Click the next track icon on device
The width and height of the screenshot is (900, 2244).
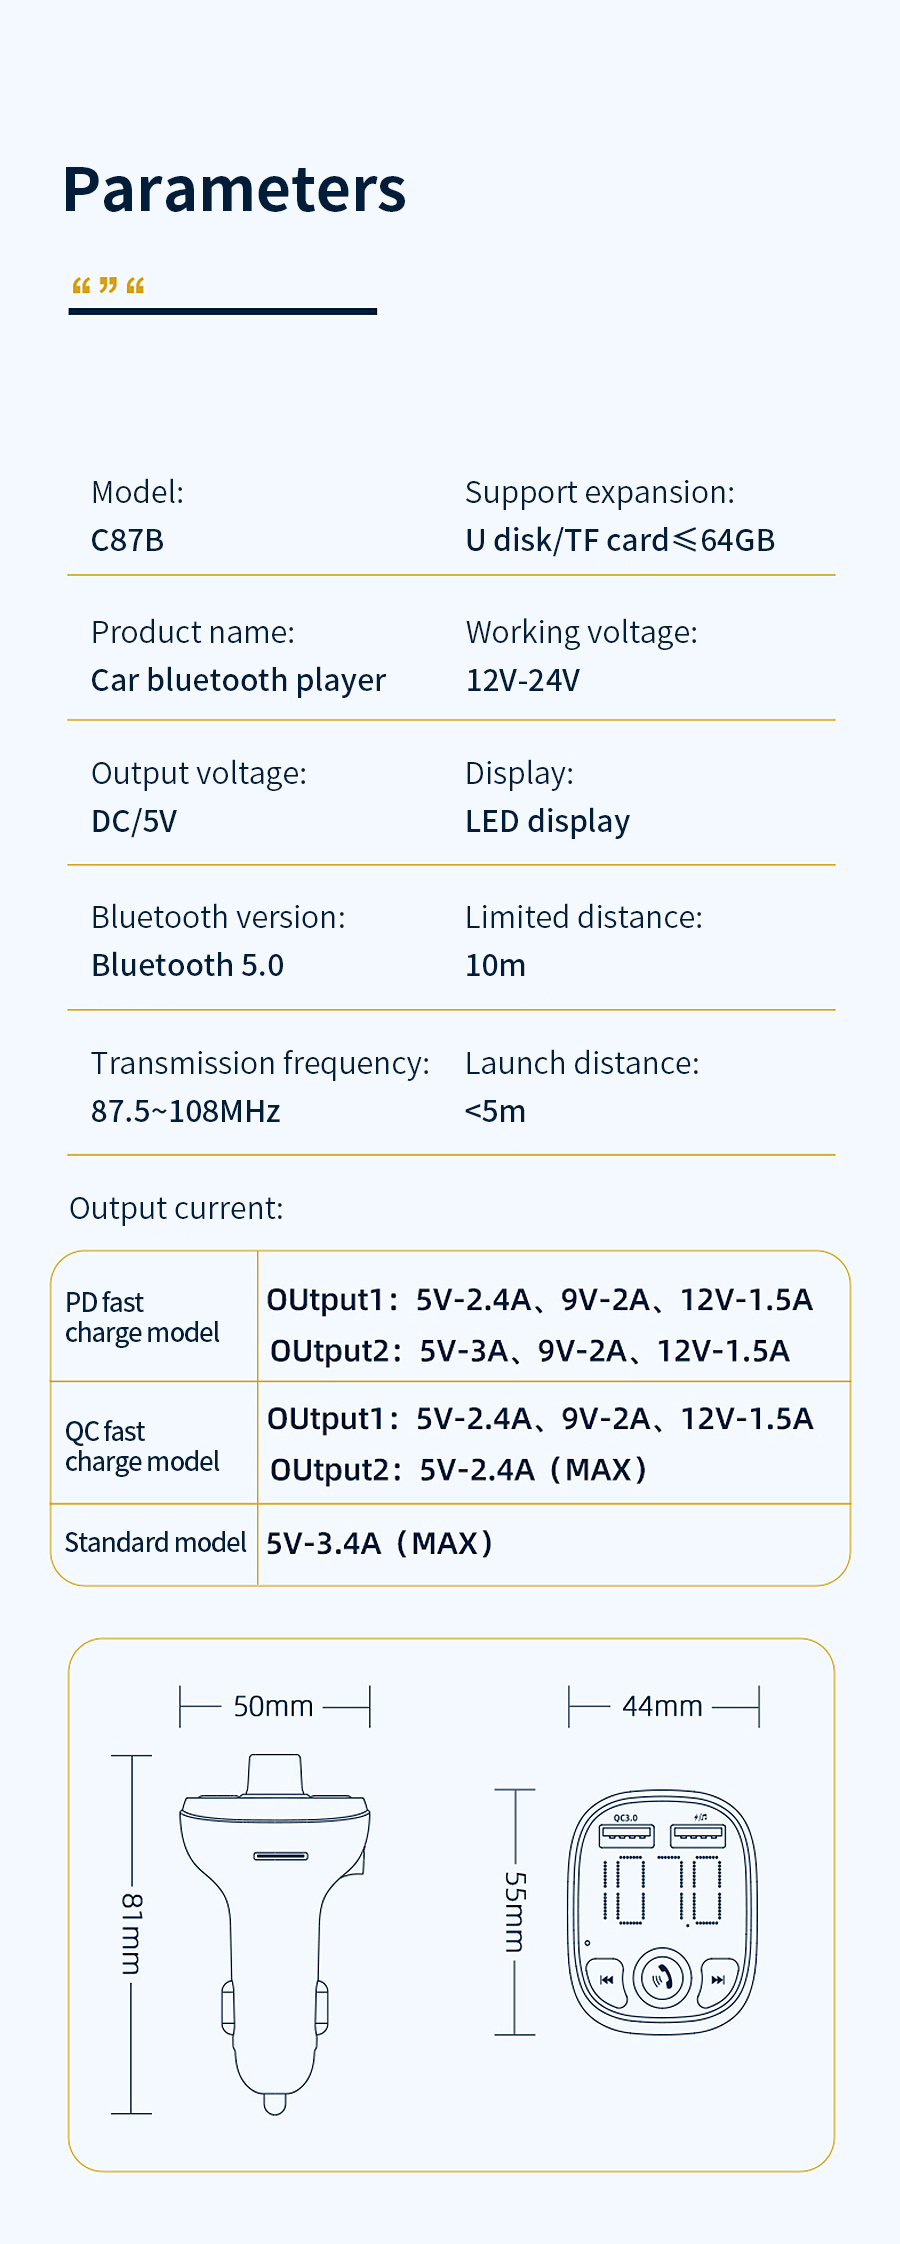(x=718, y=1979)
